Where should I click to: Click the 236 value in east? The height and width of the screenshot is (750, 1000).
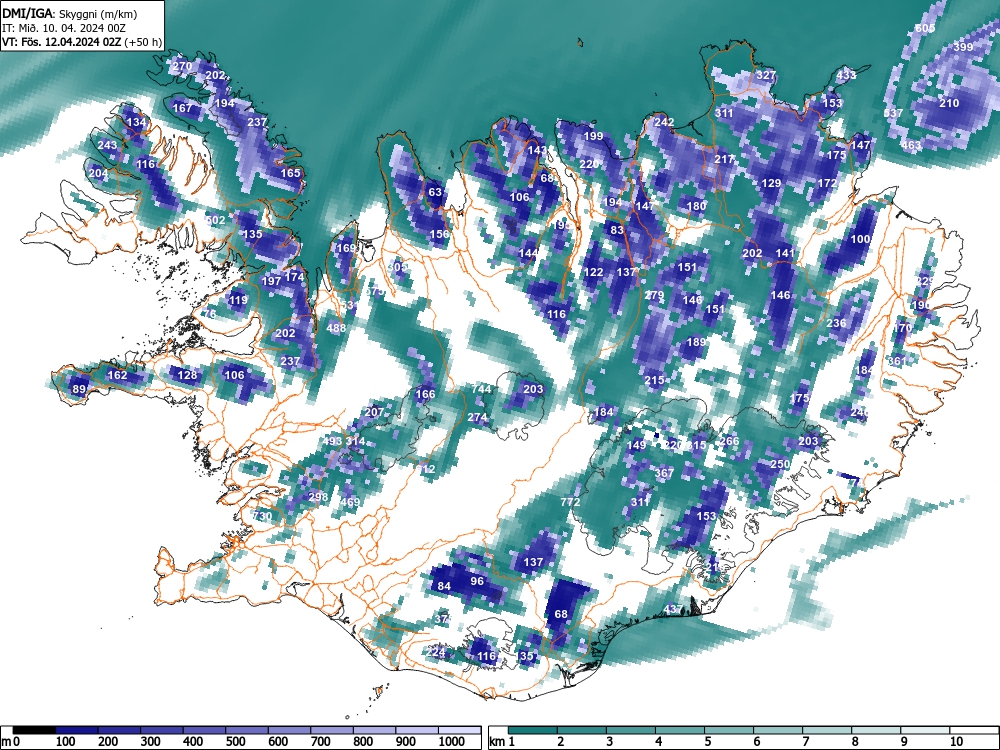[x=836, y=323]
